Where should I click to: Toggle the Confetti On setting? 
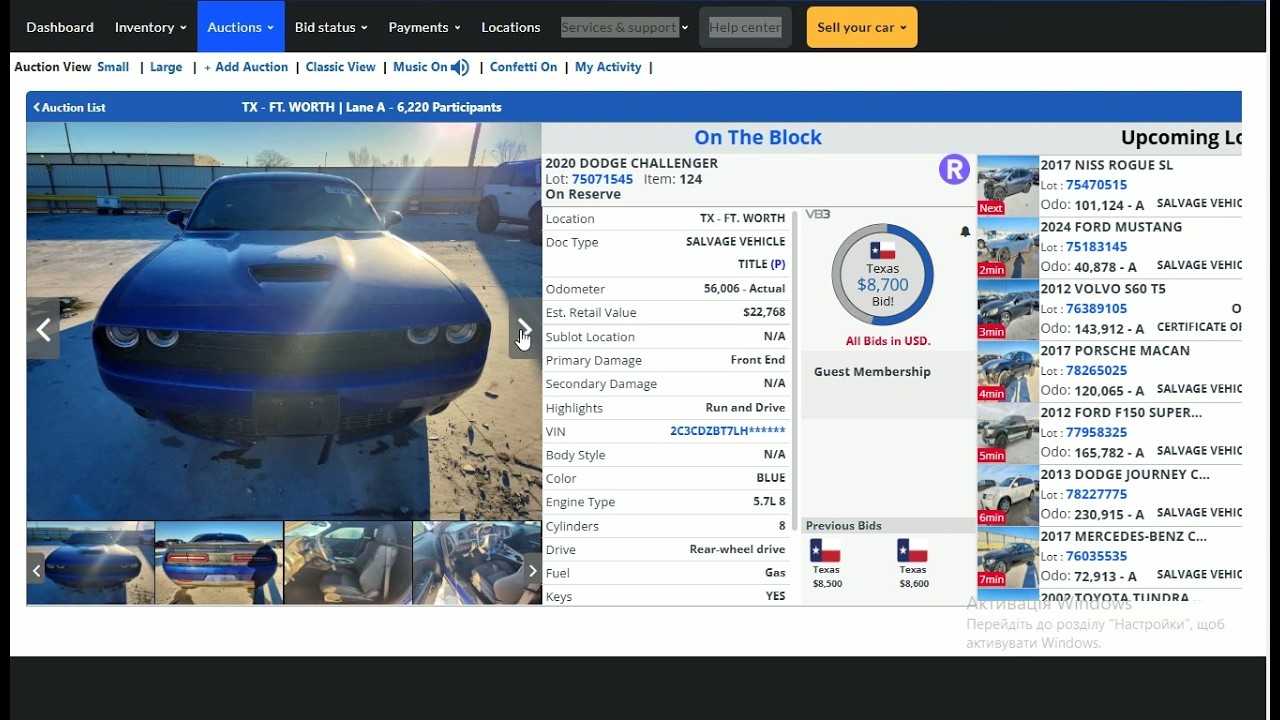pyautogui.click(x=523, y=67)
